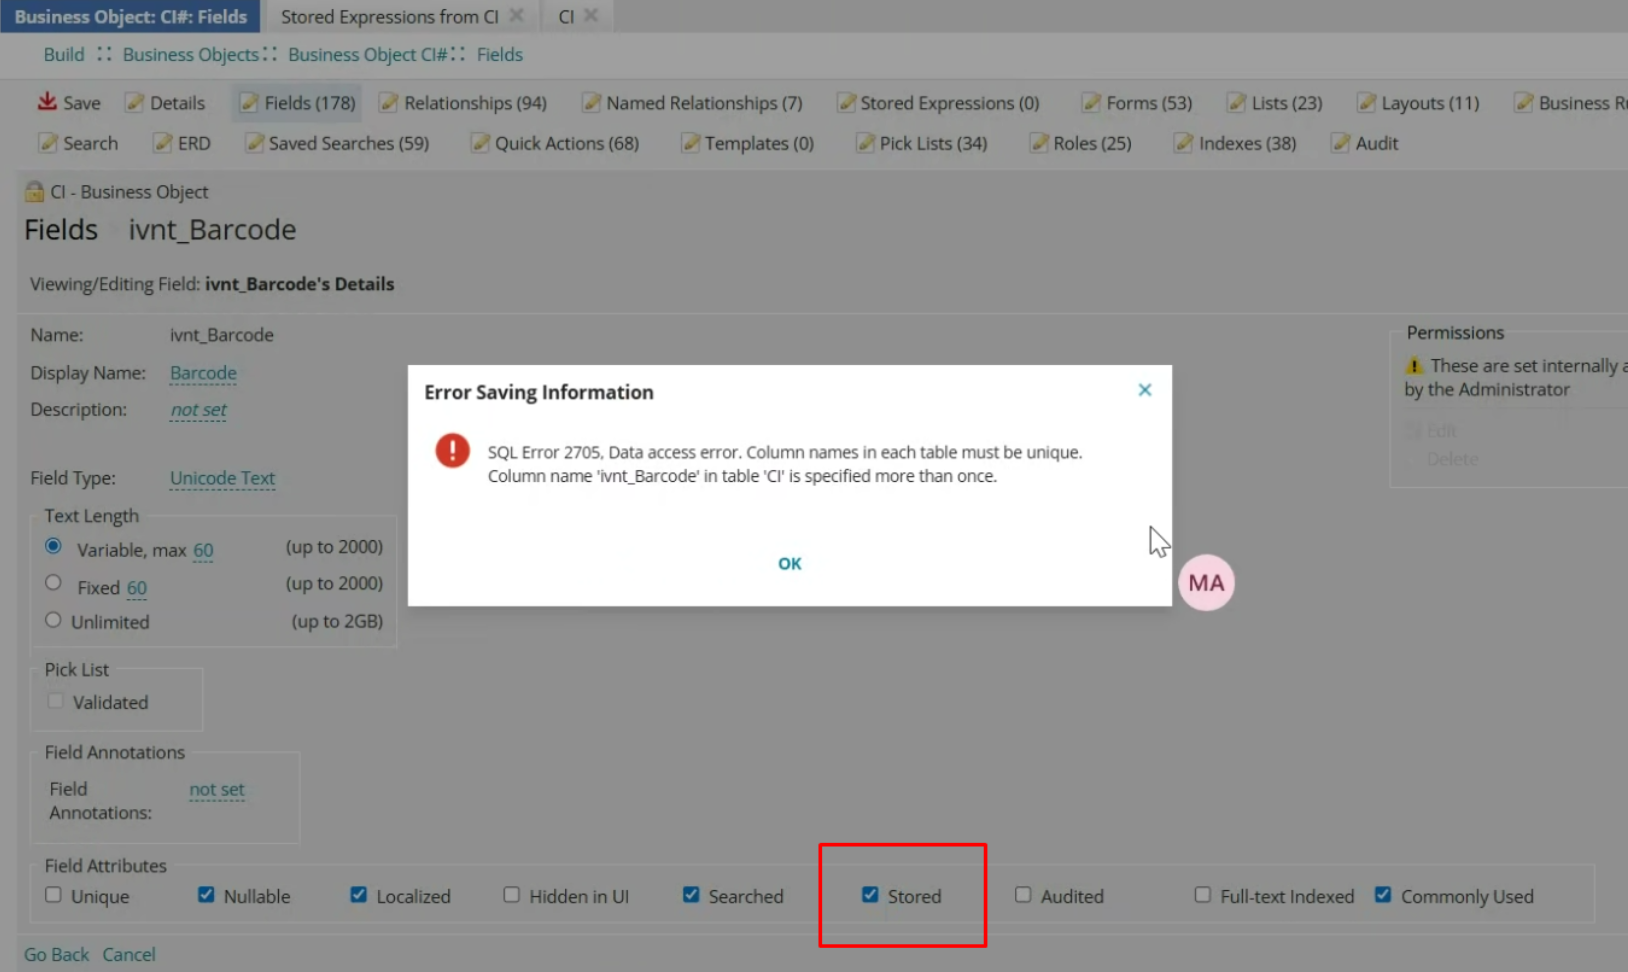Disable the Nullable checkbox

(x=206, y=895)
